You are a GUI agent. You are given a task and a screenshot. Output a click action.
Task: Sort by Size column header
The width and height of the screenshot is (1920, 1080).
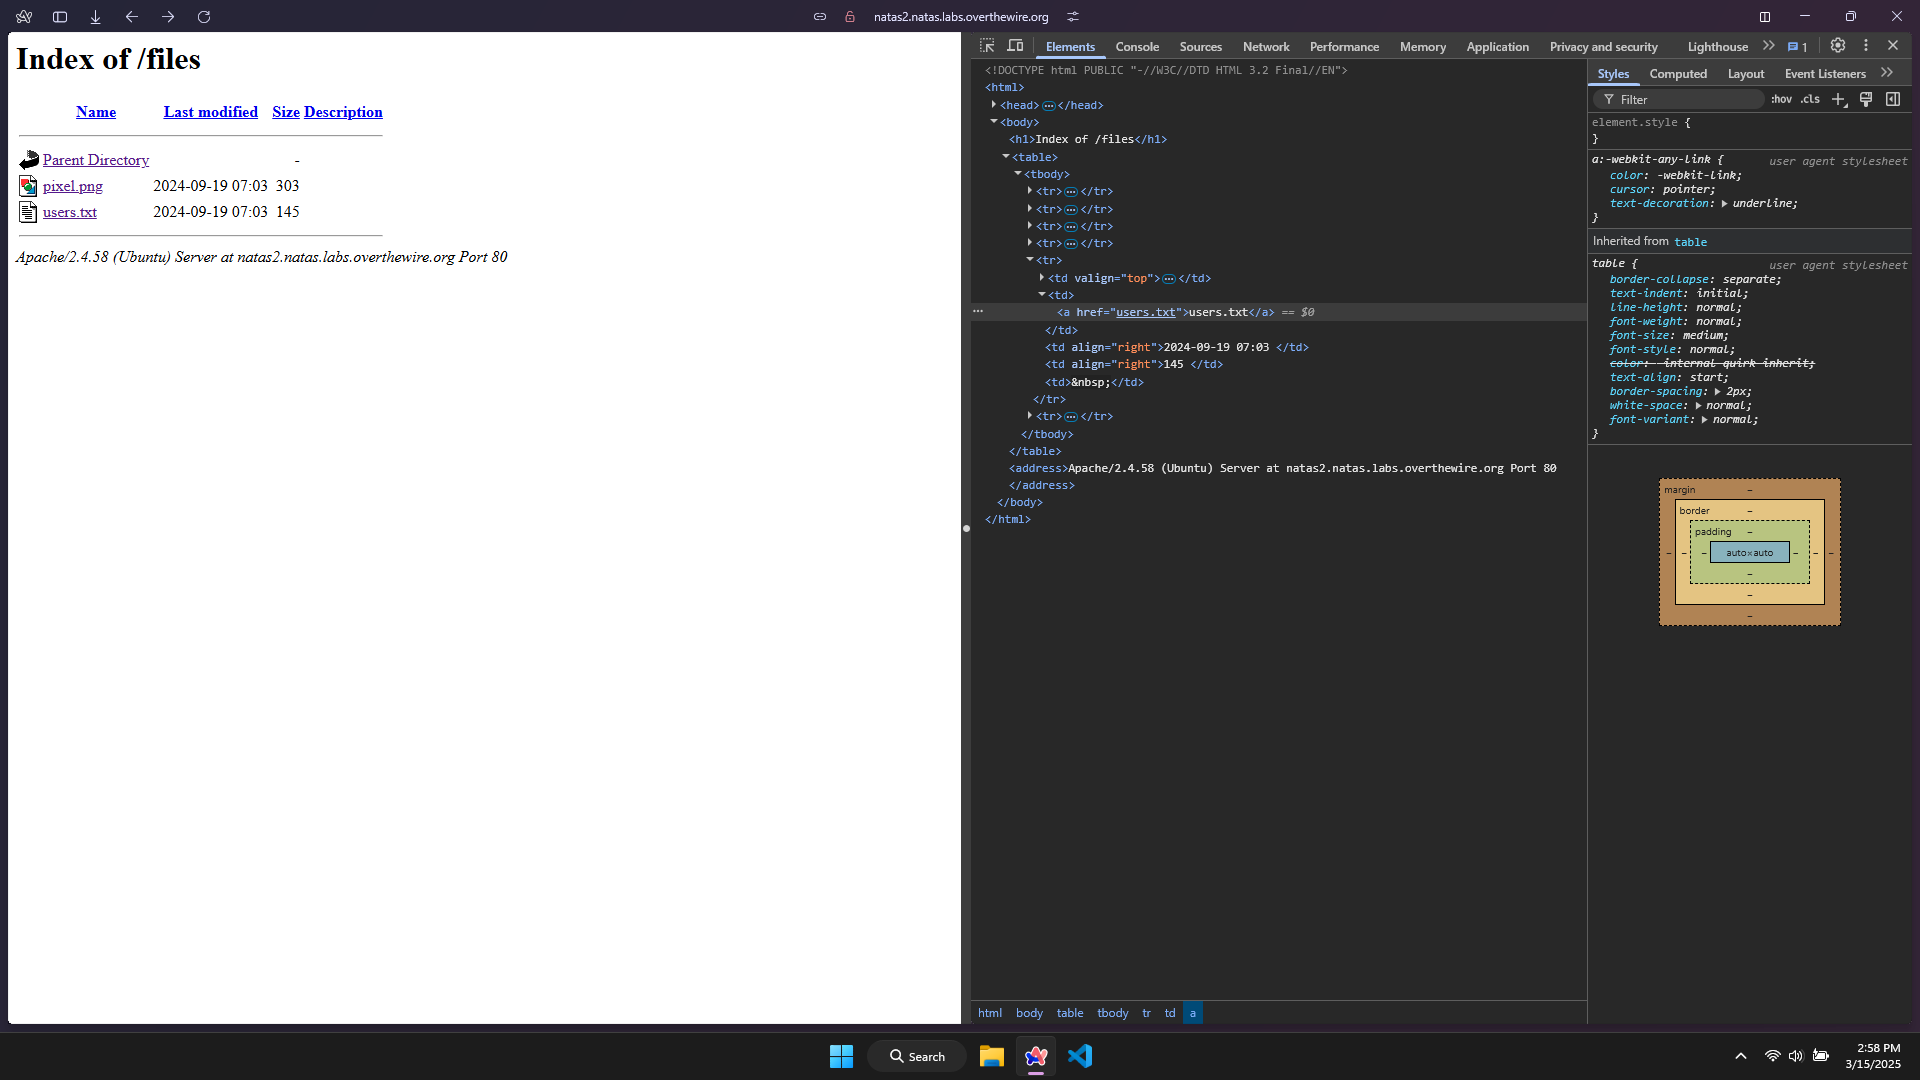tap(286, 112)
